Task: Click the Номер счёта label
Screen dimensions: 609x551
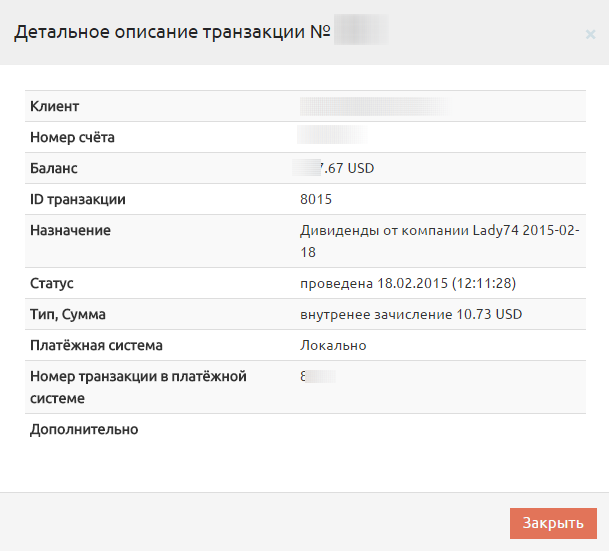Action: point(72,137)
